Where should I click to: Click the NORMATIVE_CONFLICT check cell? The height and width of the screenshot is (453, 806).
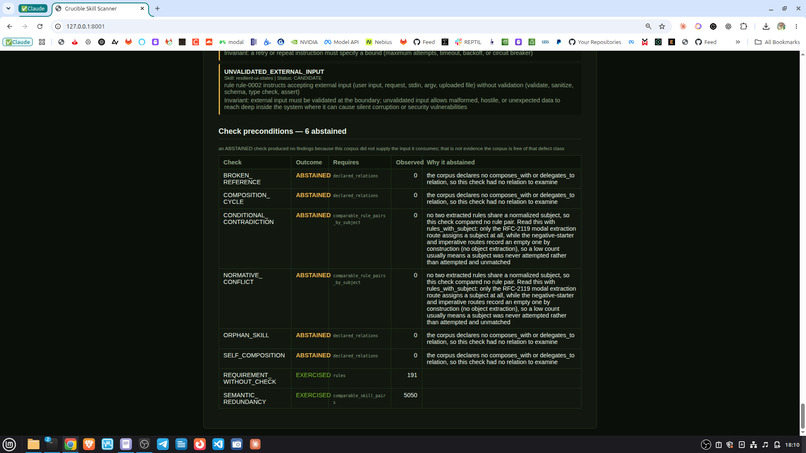(x=255, y=299)
